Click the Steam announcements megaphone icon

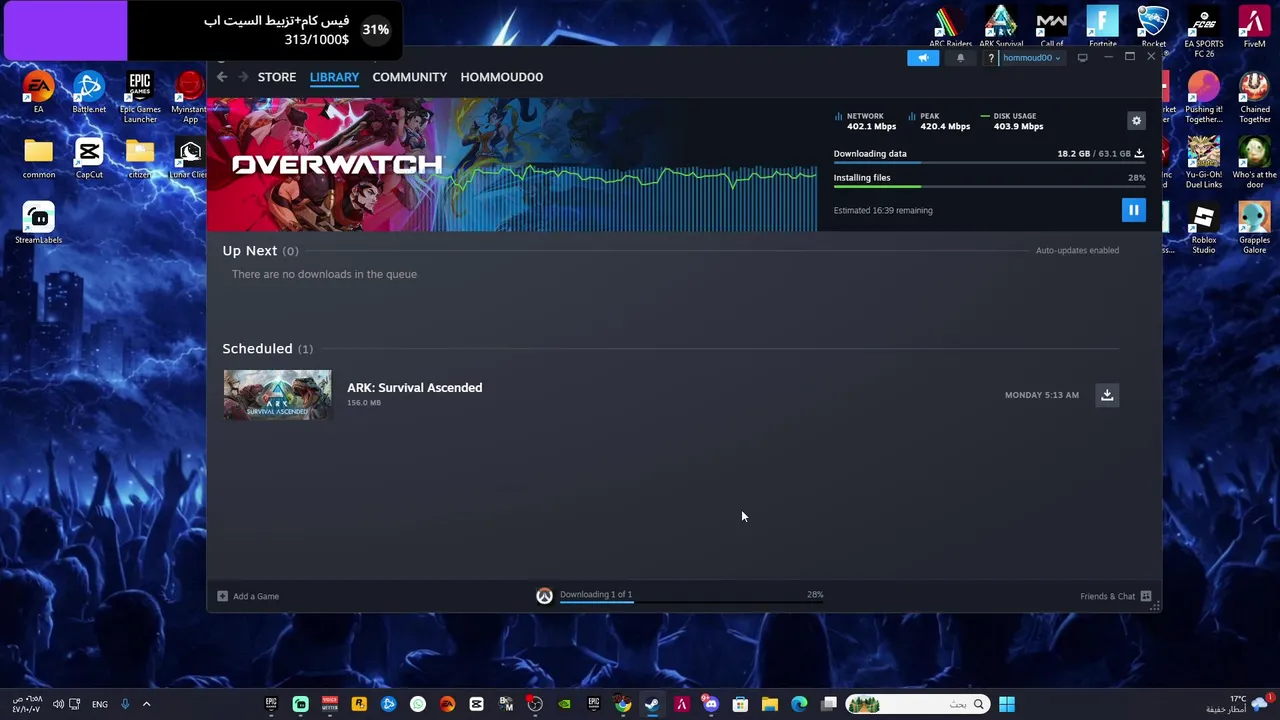tap(923, 58)
